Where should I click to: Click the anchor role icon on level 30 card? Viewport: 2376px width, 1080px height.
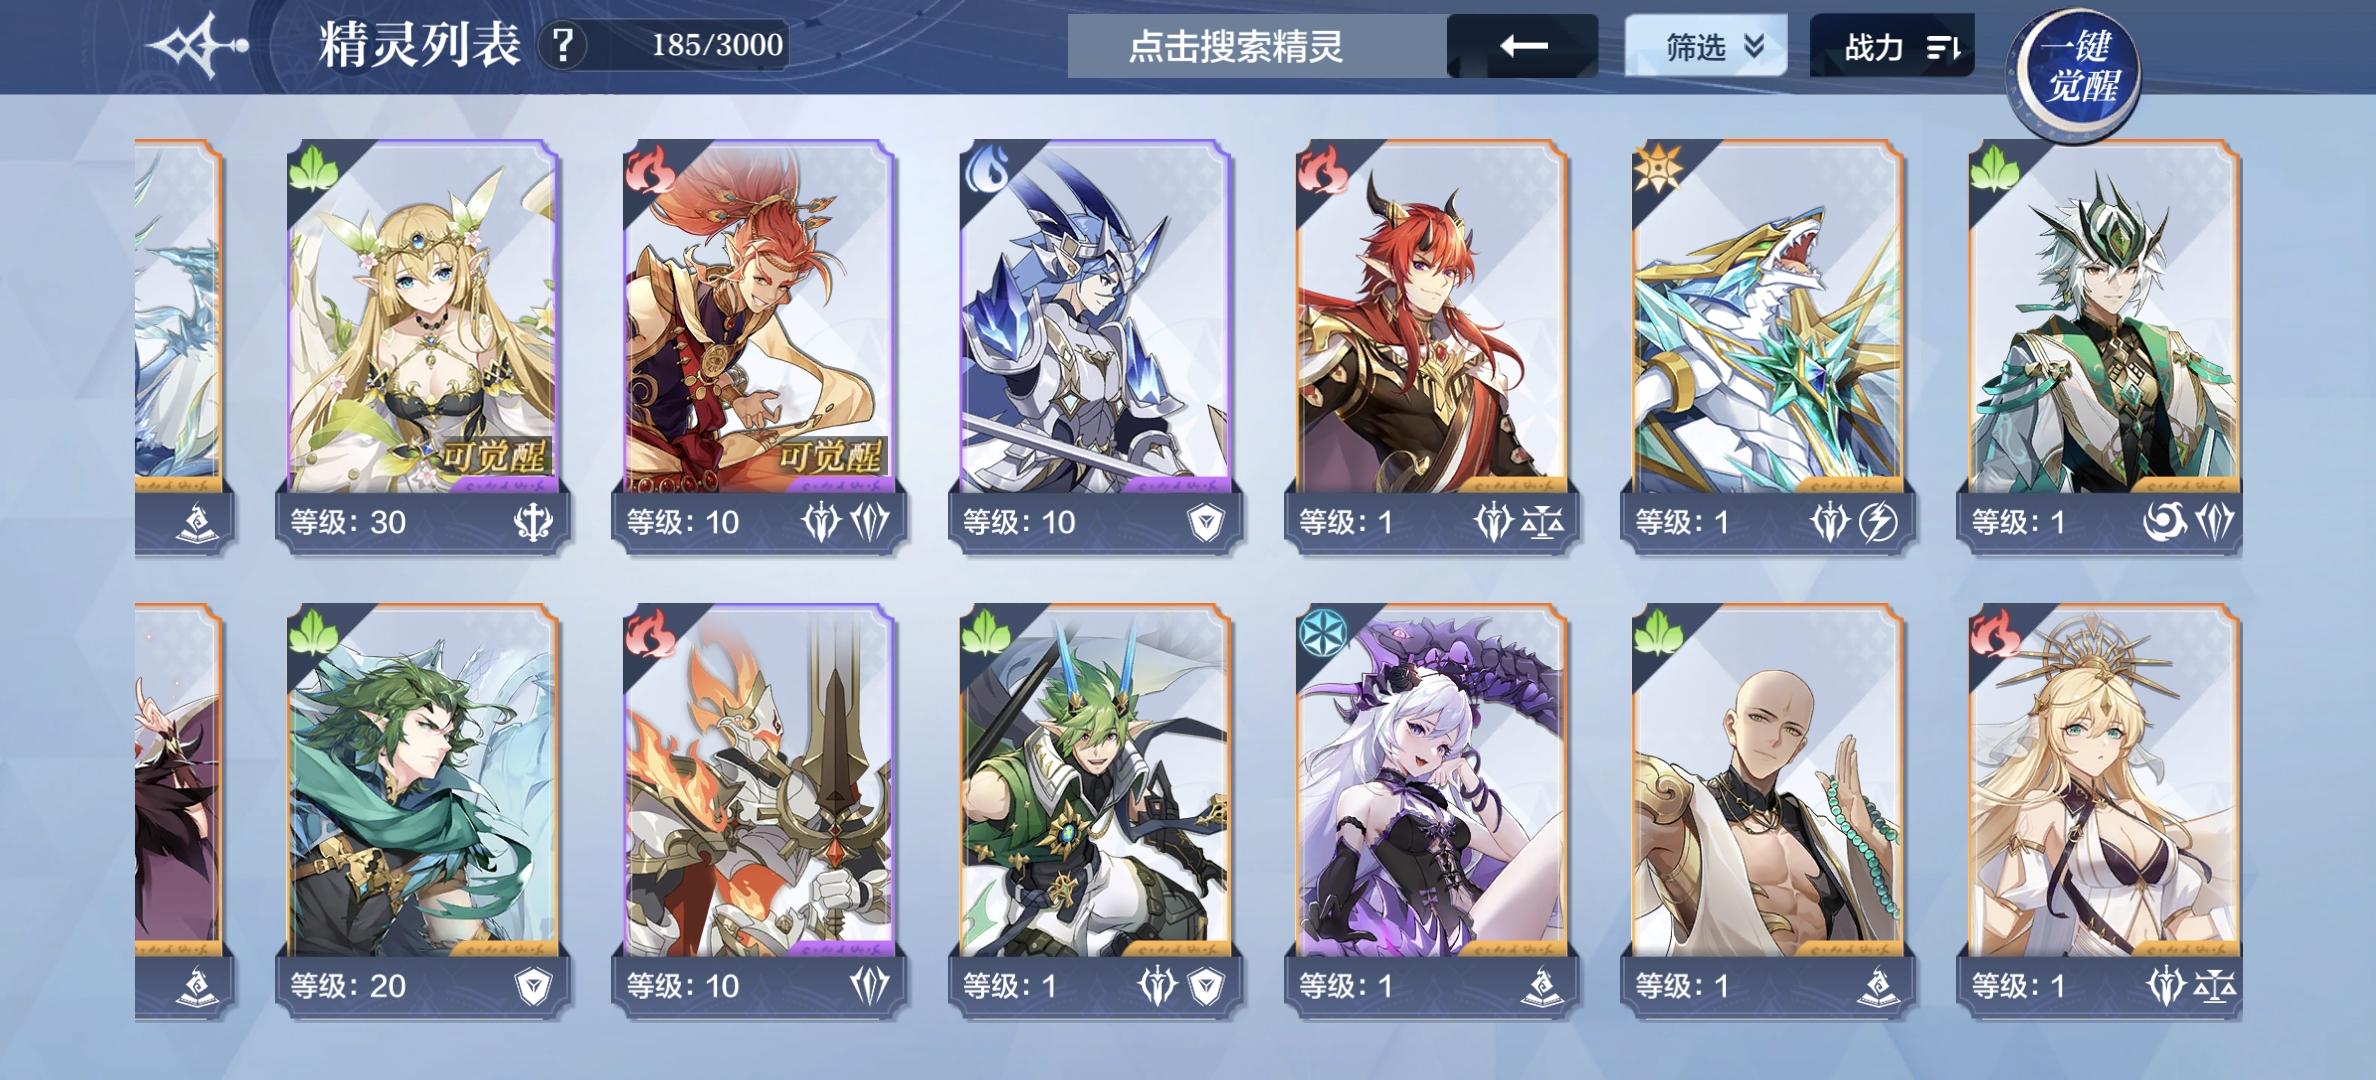point(533,522)
